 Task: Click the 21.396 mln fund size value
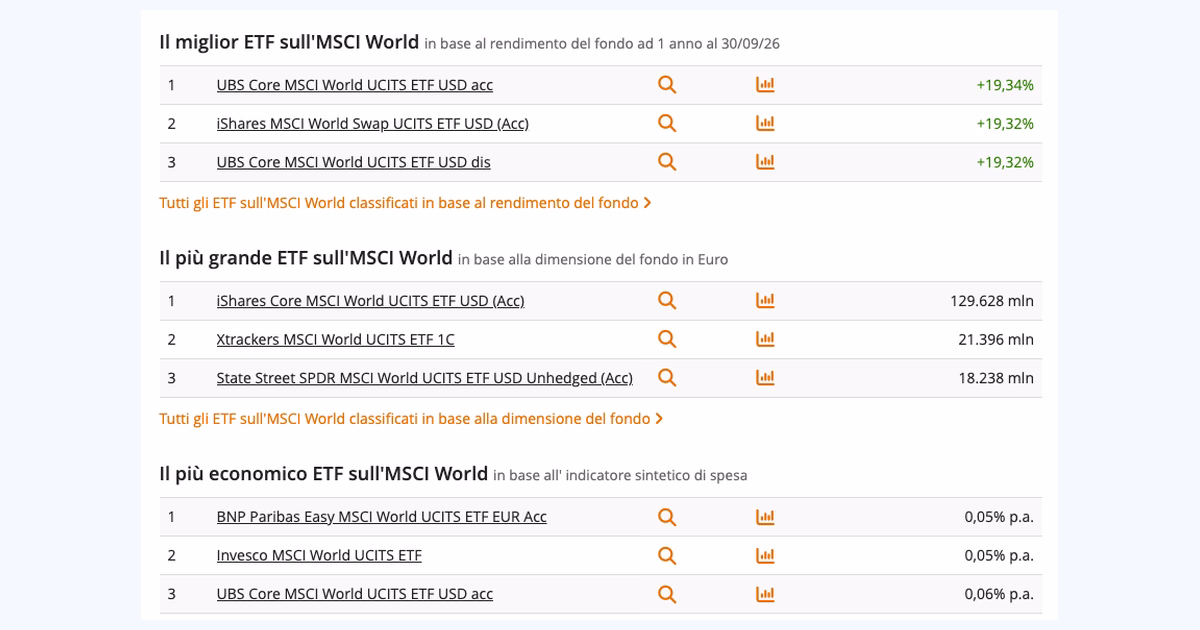(996, 340)
